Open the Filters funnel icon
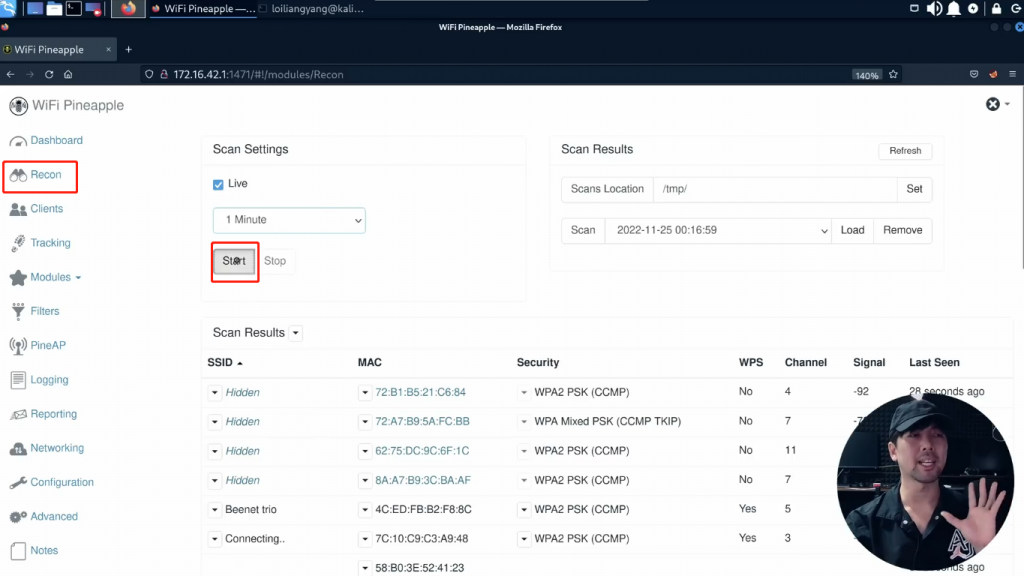1024x576 pixels. coord(18,311)
